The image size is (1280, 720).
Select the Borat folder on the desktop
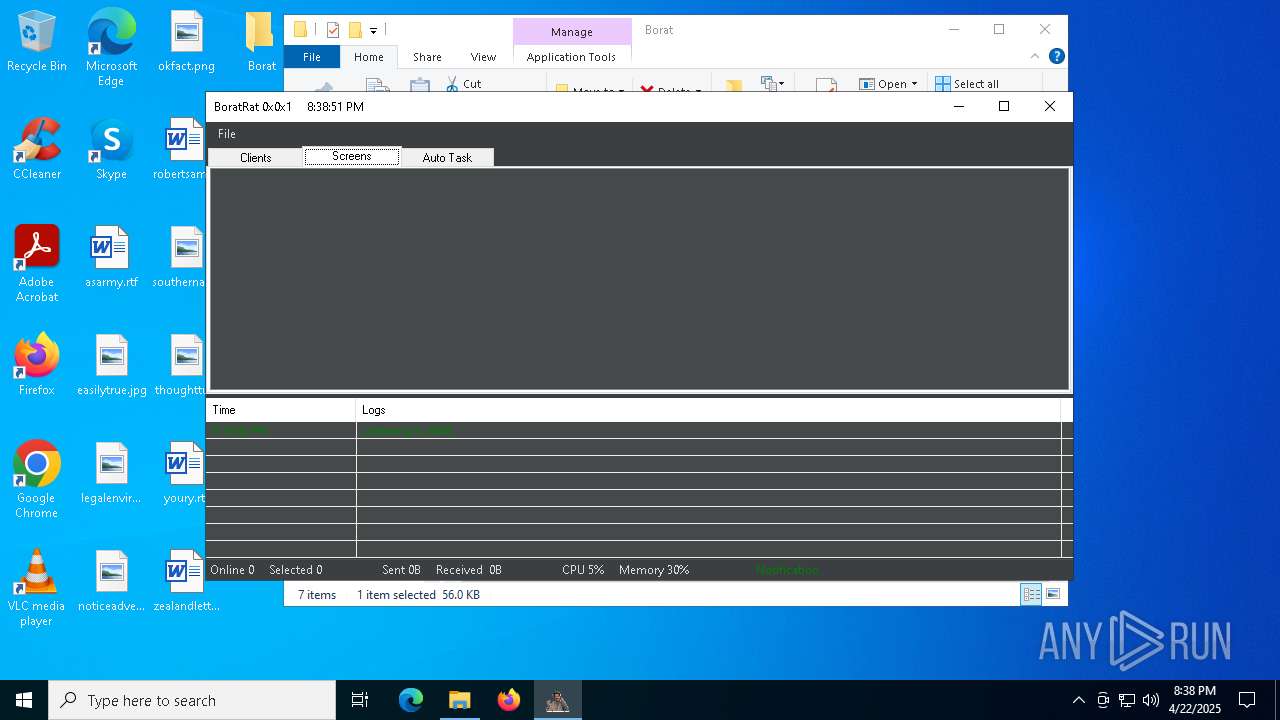coord(261,42)
